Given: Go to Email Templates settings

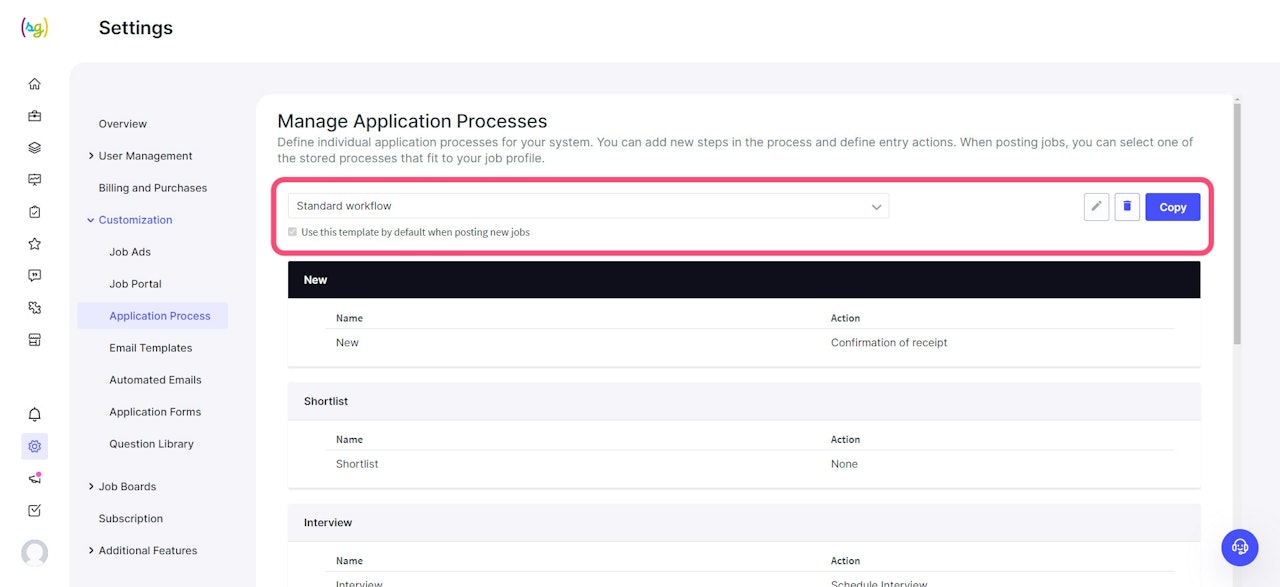Looking at the screenshot, I should [151, 348].
